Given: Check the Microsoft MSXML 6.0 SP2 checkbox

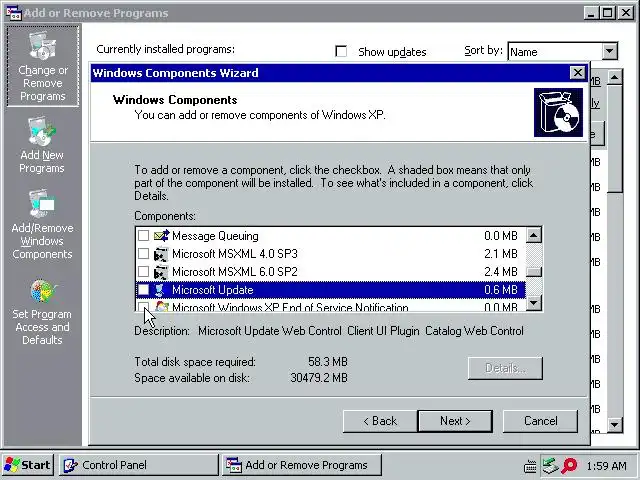Looking at the screenshot, I should [143, 271].
